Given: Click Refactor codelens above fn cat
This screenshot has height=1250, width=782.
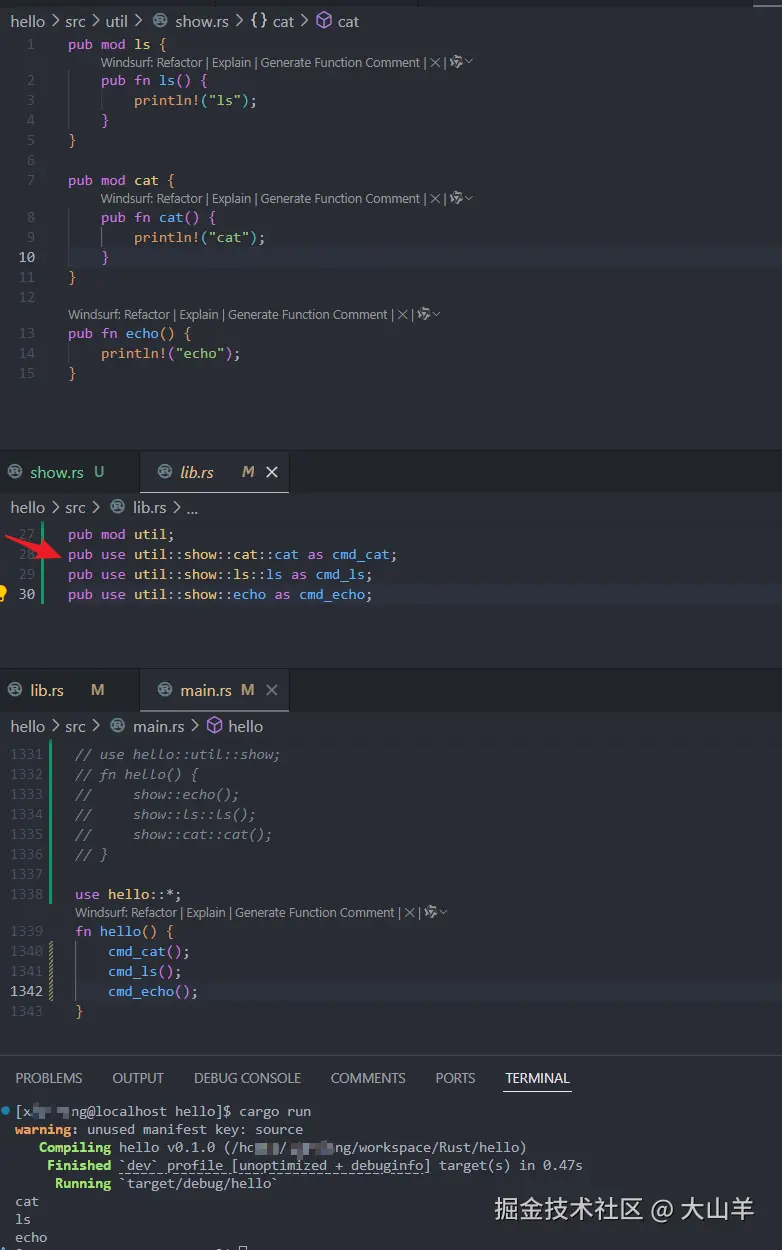Looking at the screenshot, I should (x=181, y=198).
